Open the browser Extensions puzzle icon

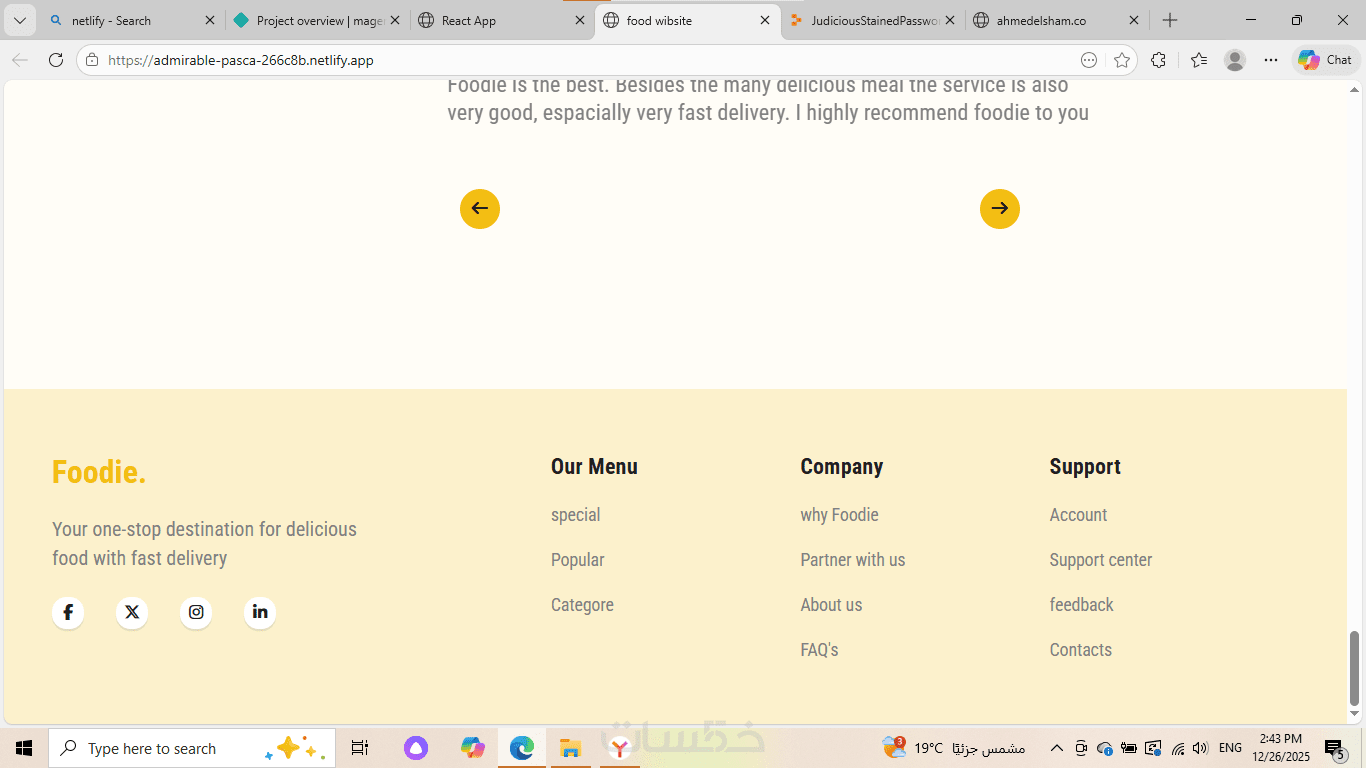coord(1158,60)
